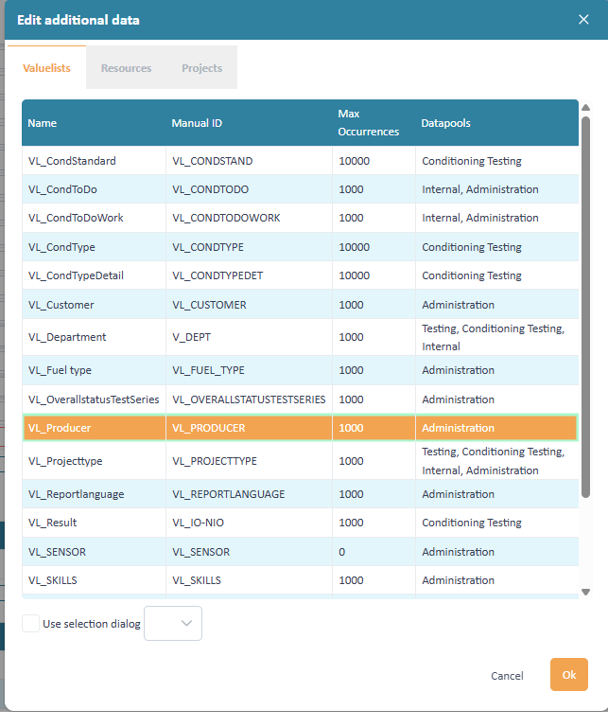This screenshot has width=608, height=712.
Task: Open the dropdown beside Use selection dialog
Action: 173,623
